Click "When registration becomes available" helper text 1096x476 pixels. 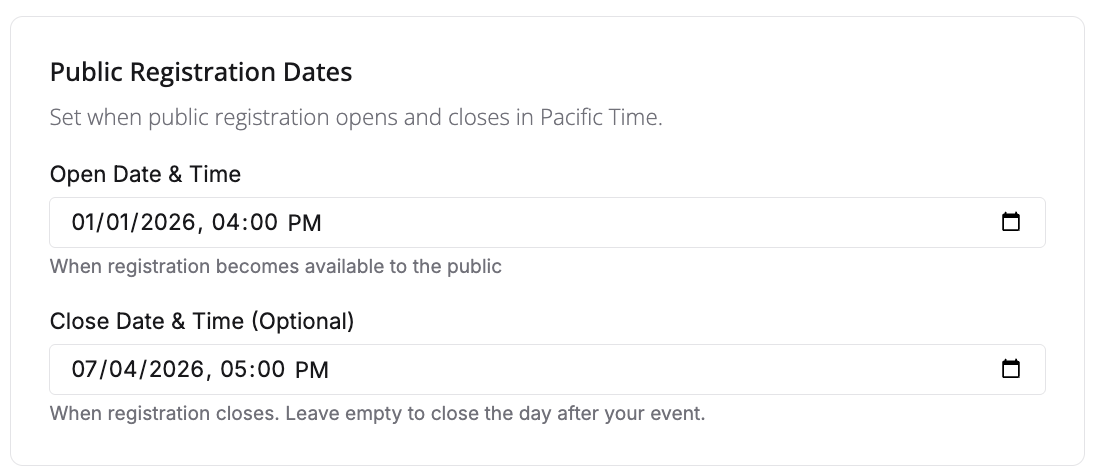tap(275, 266)
